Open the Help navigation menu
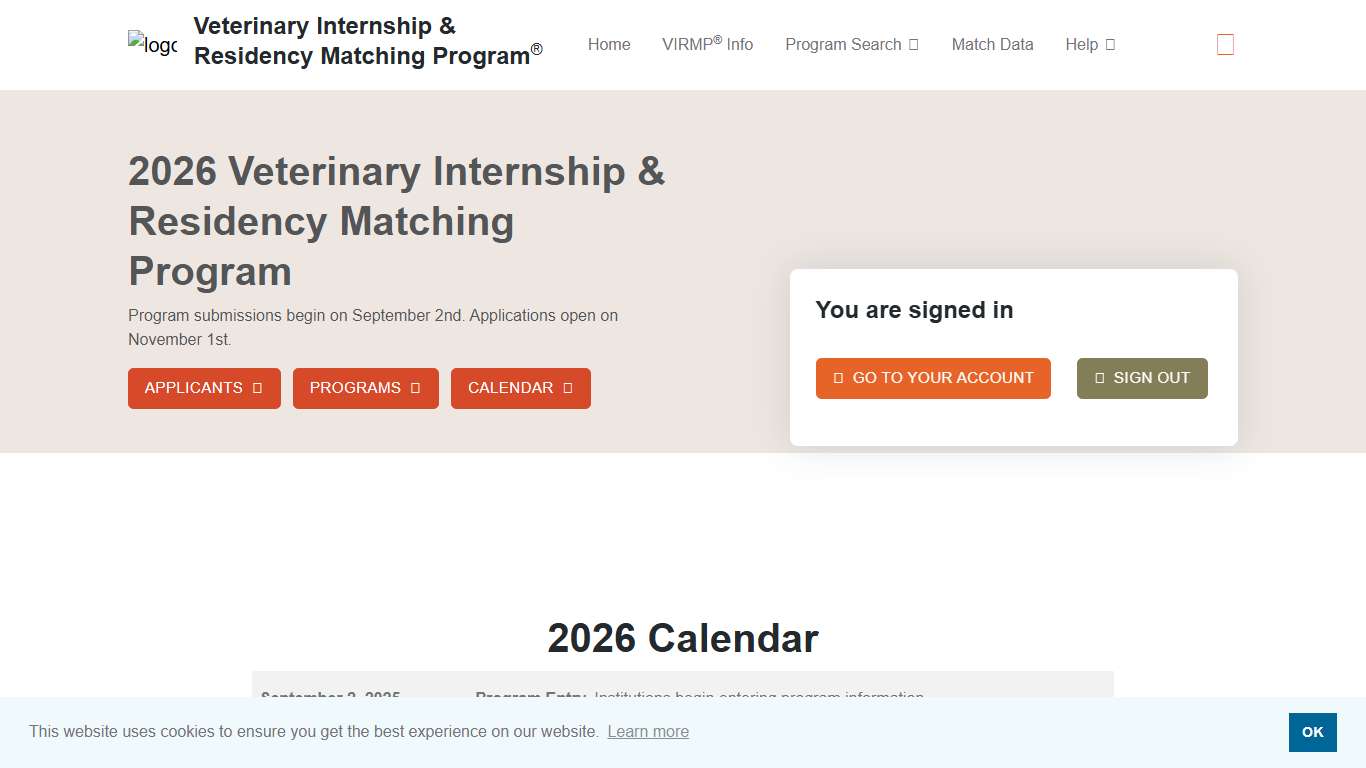 click(x=1081, y=45)
